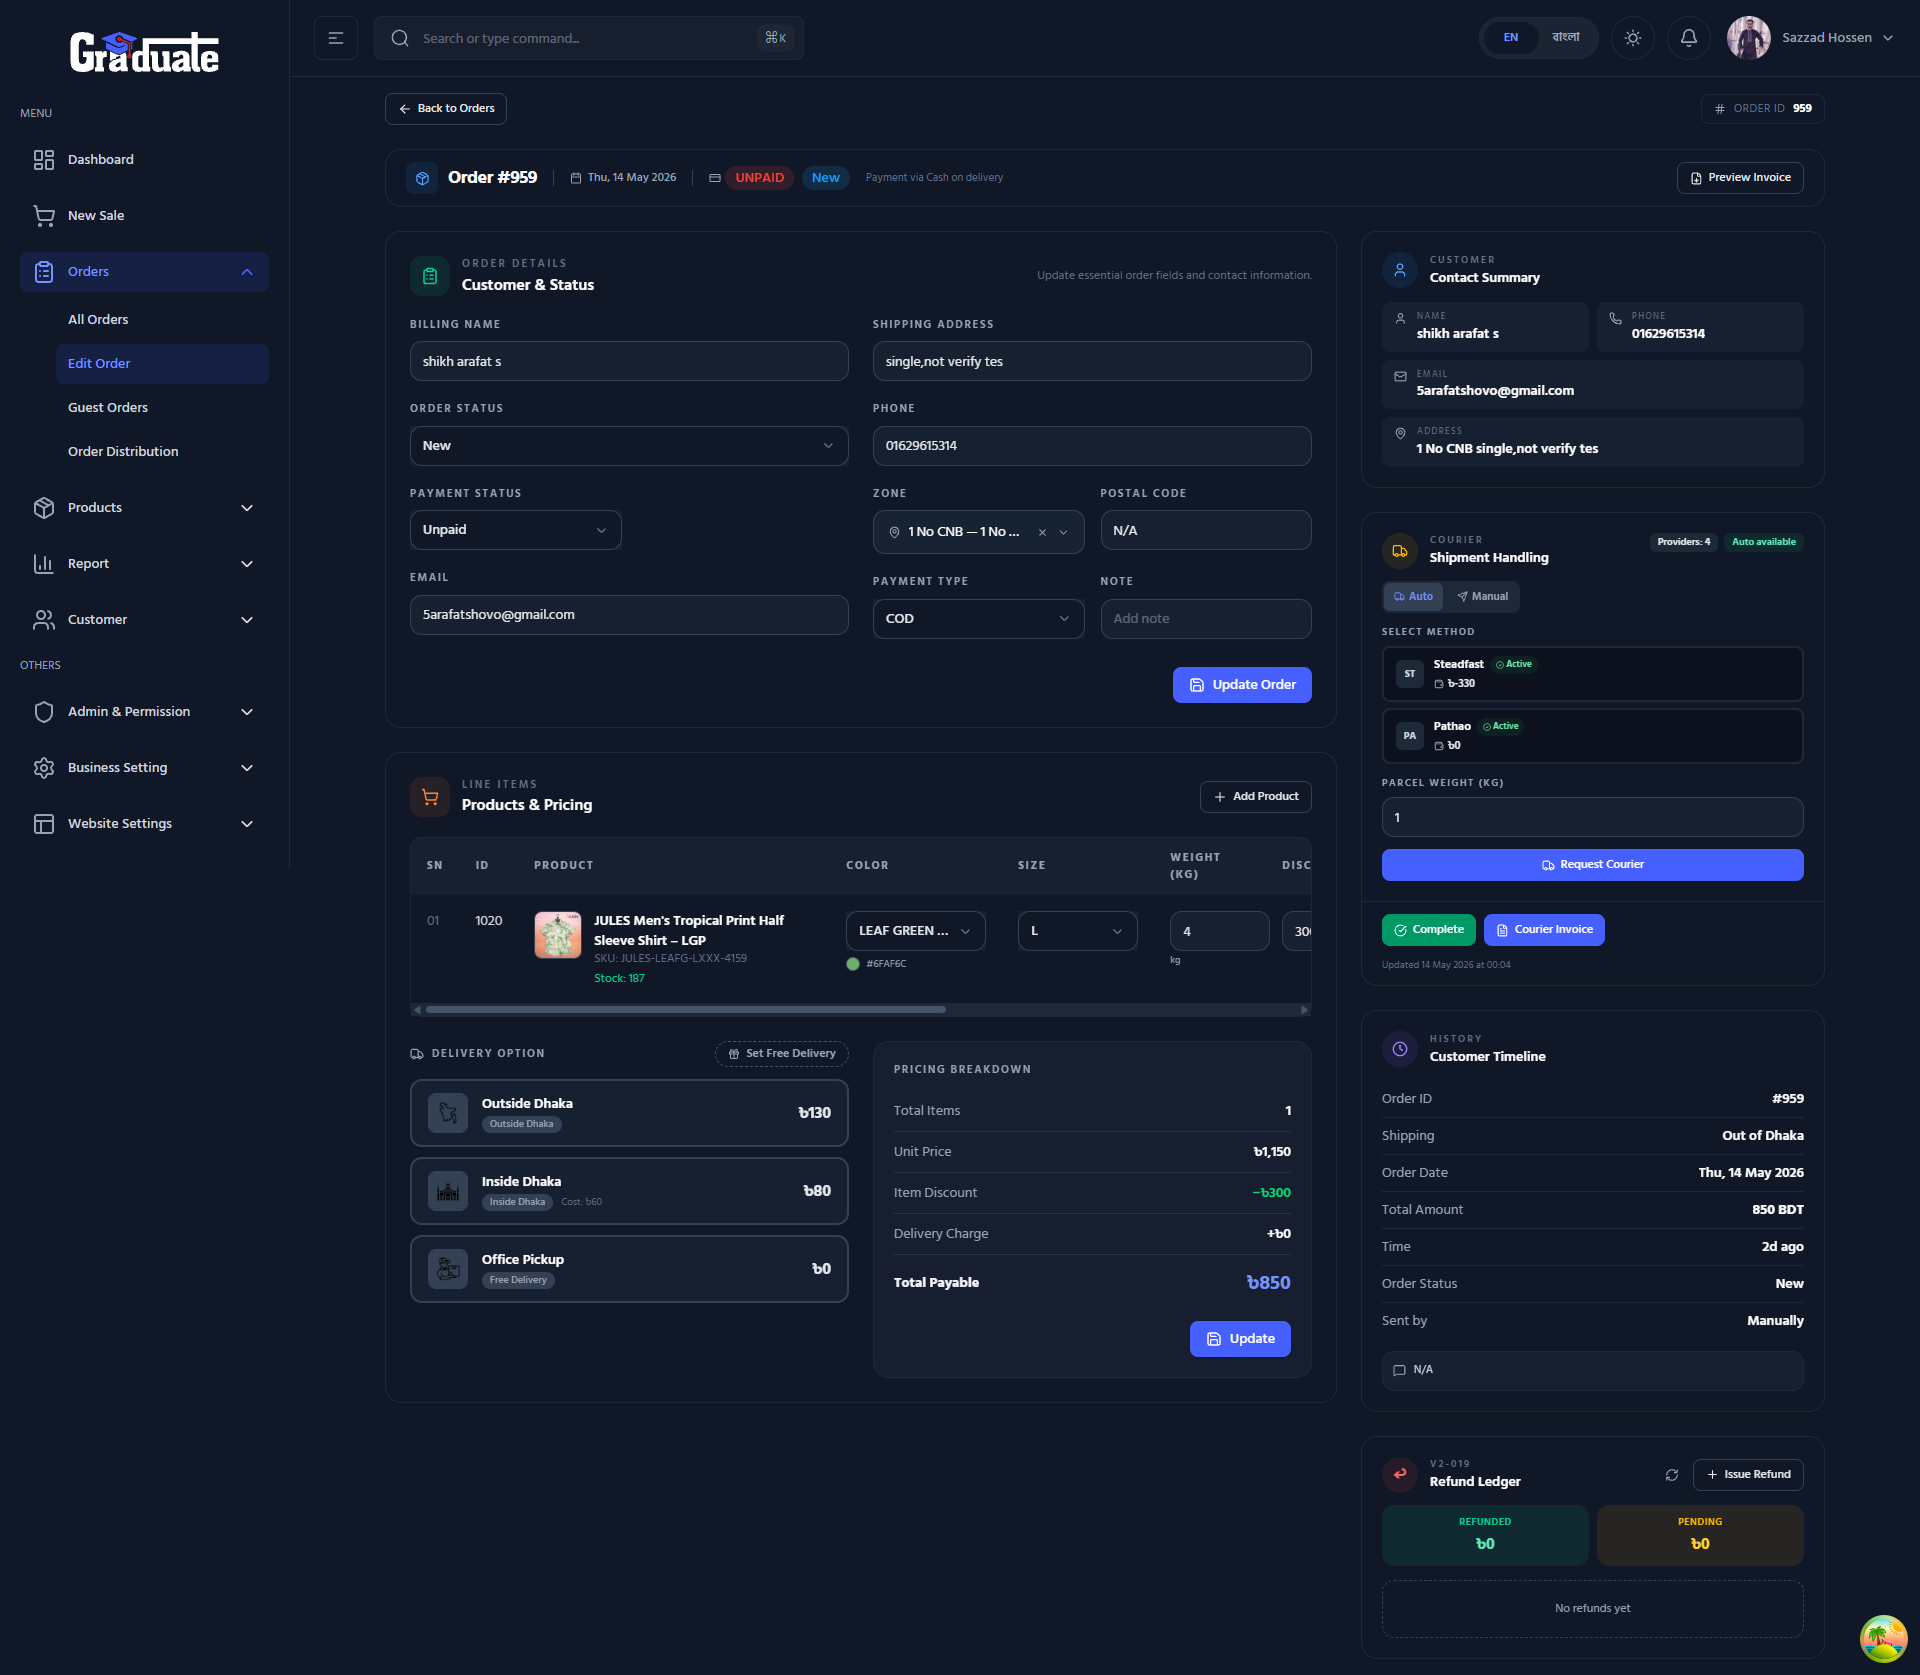Click the refresh icon in Refund Ledger

point(1671,1475)
